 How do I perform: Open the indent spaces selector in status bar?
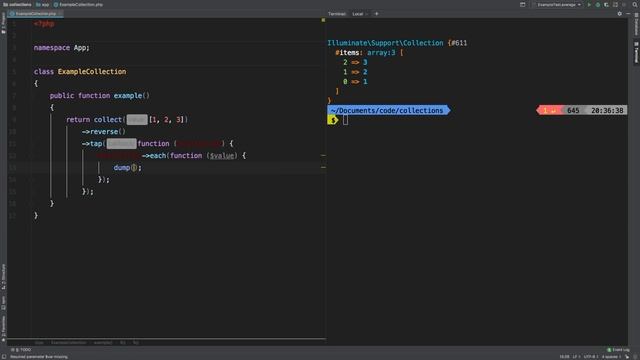[611, 357]
